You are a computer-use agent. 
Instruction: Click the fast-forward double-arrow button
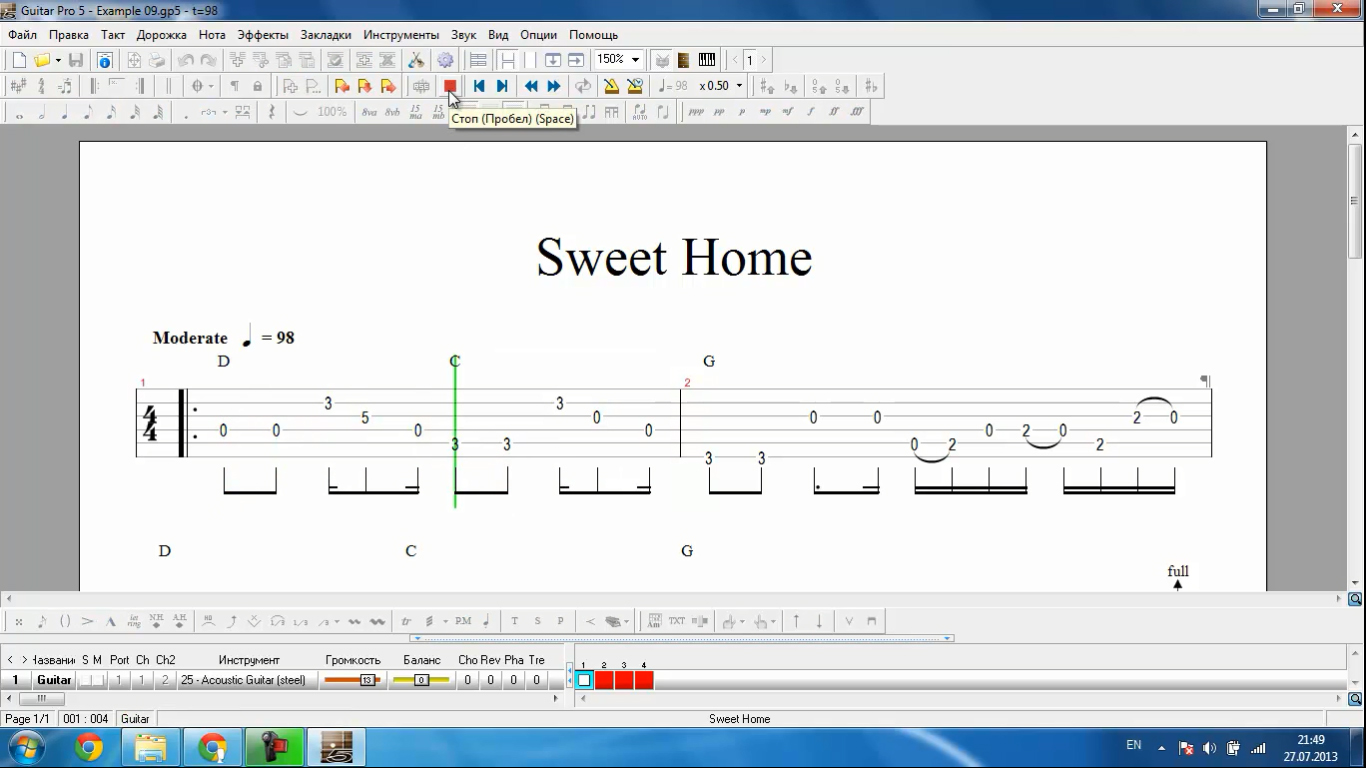[554, 86]
